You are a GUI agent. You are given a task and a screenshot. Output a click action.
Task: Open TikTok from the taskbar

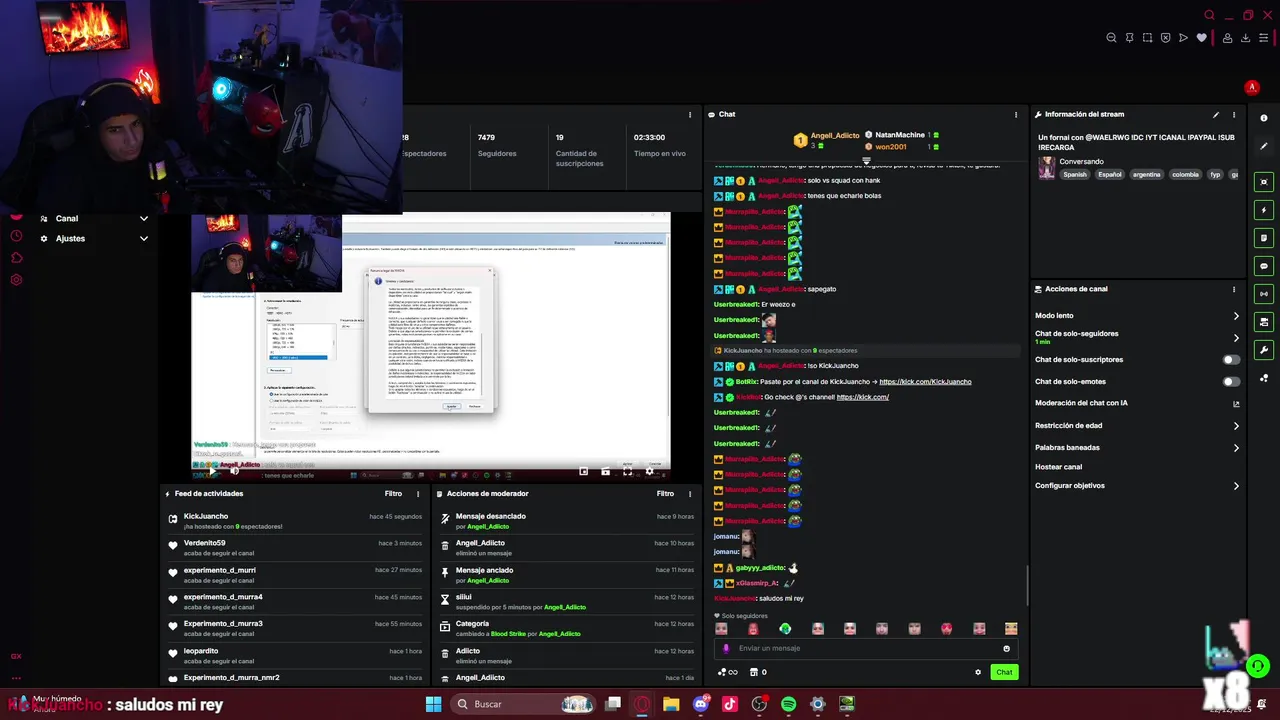[x=730, y=704]
